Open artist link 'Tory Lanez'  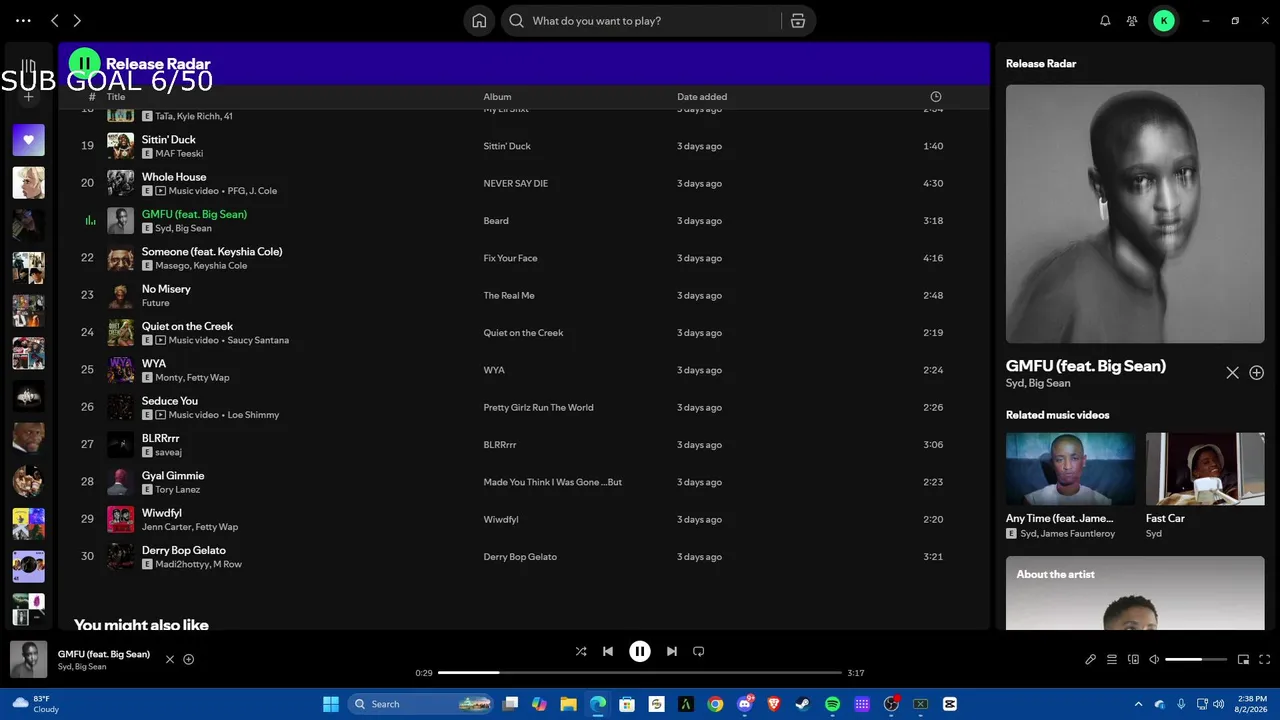(177, 490)
